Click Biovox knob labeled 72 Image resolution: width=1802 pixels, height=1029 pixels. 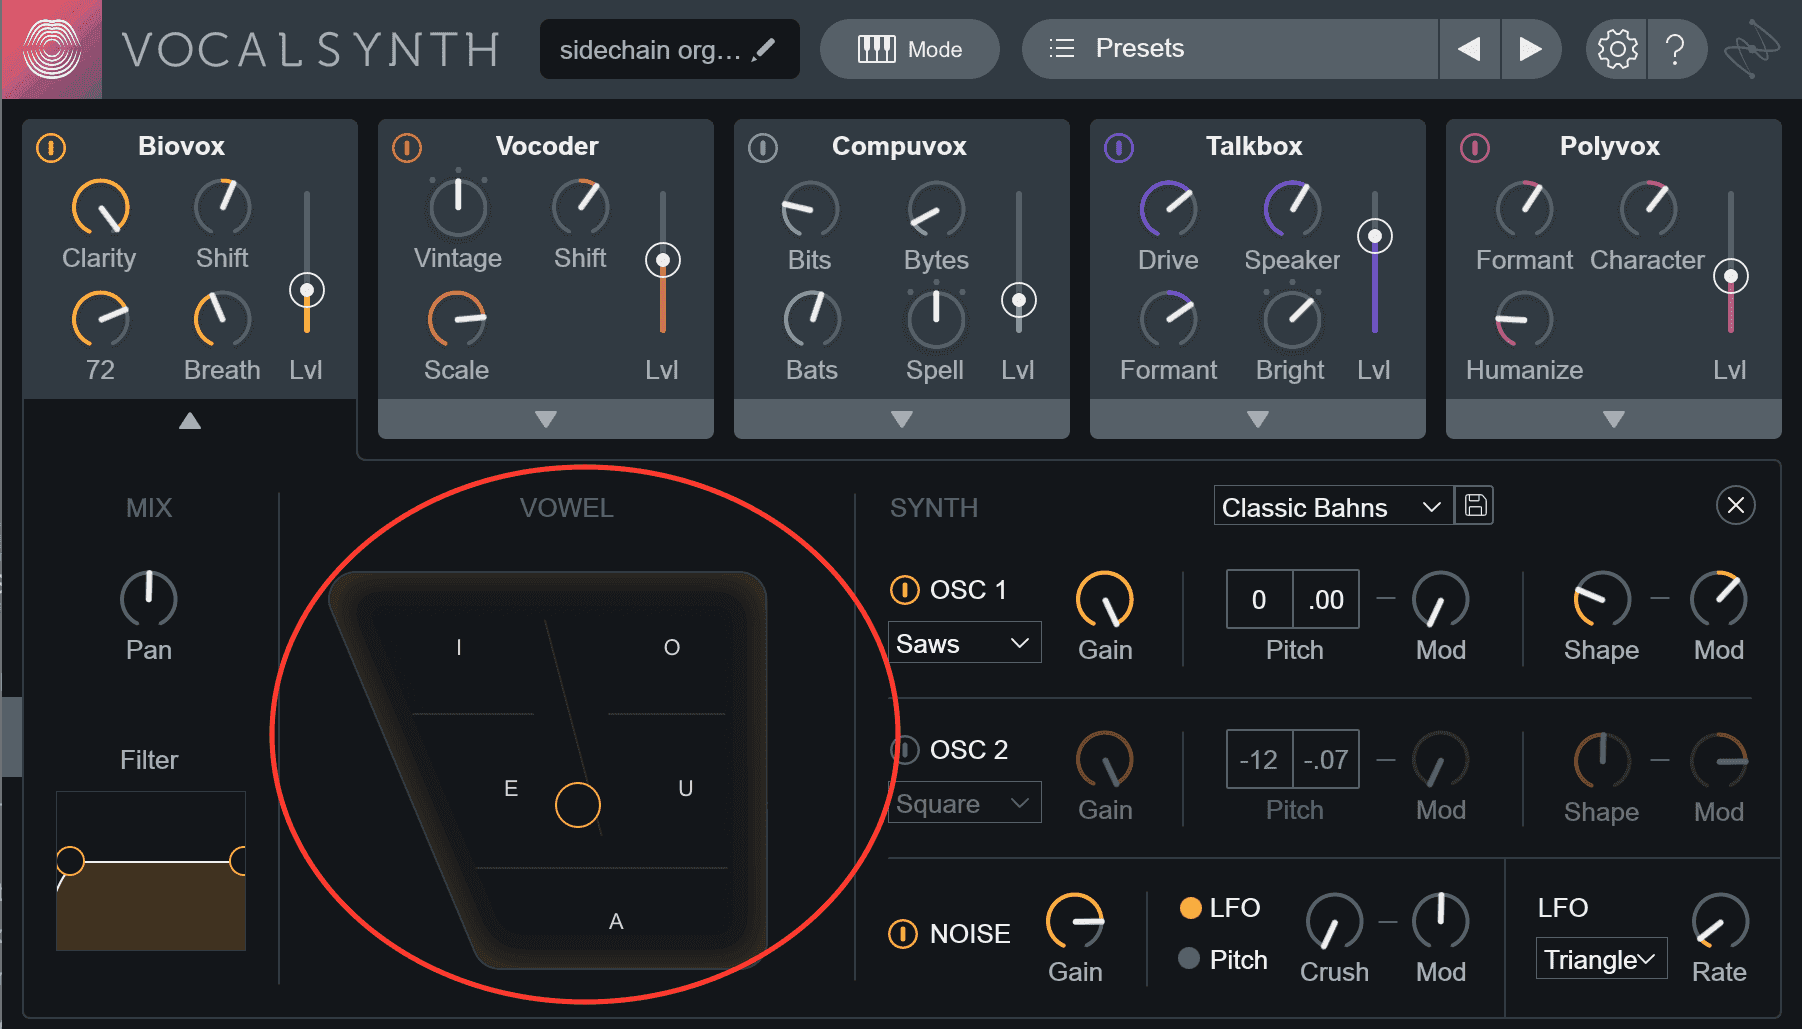(x=101, y=320)
